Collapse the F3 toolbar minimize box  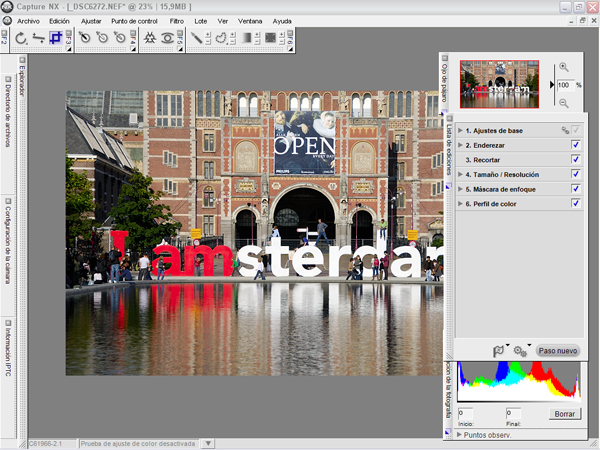(x=69, y=33)
